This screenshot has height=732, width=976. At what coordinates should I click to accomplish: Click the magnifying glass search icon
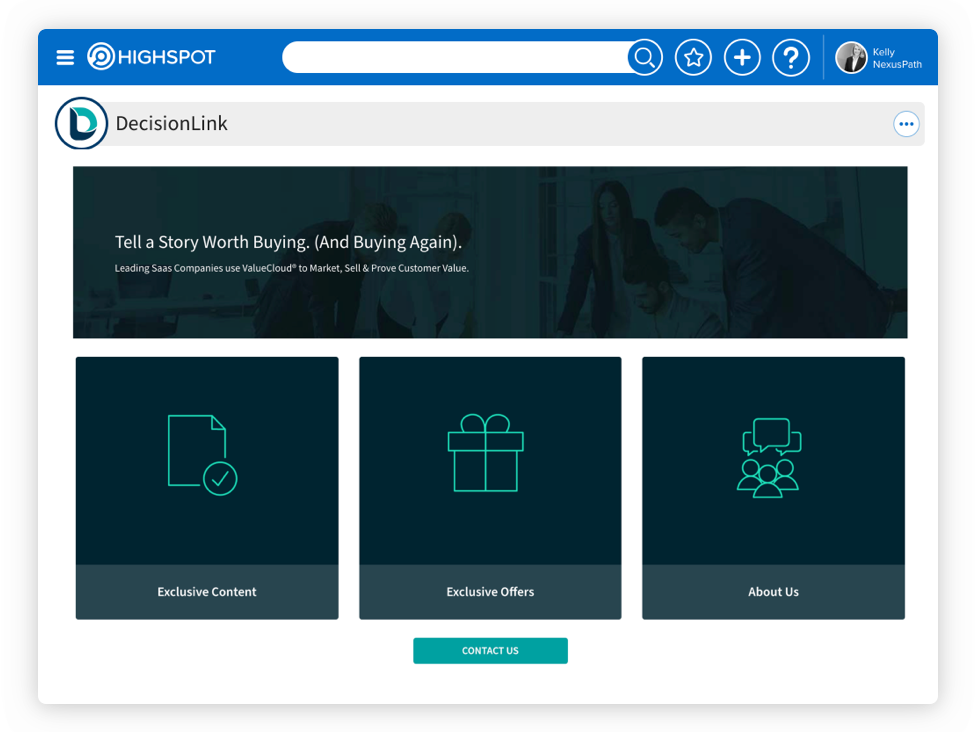point(645,58)
